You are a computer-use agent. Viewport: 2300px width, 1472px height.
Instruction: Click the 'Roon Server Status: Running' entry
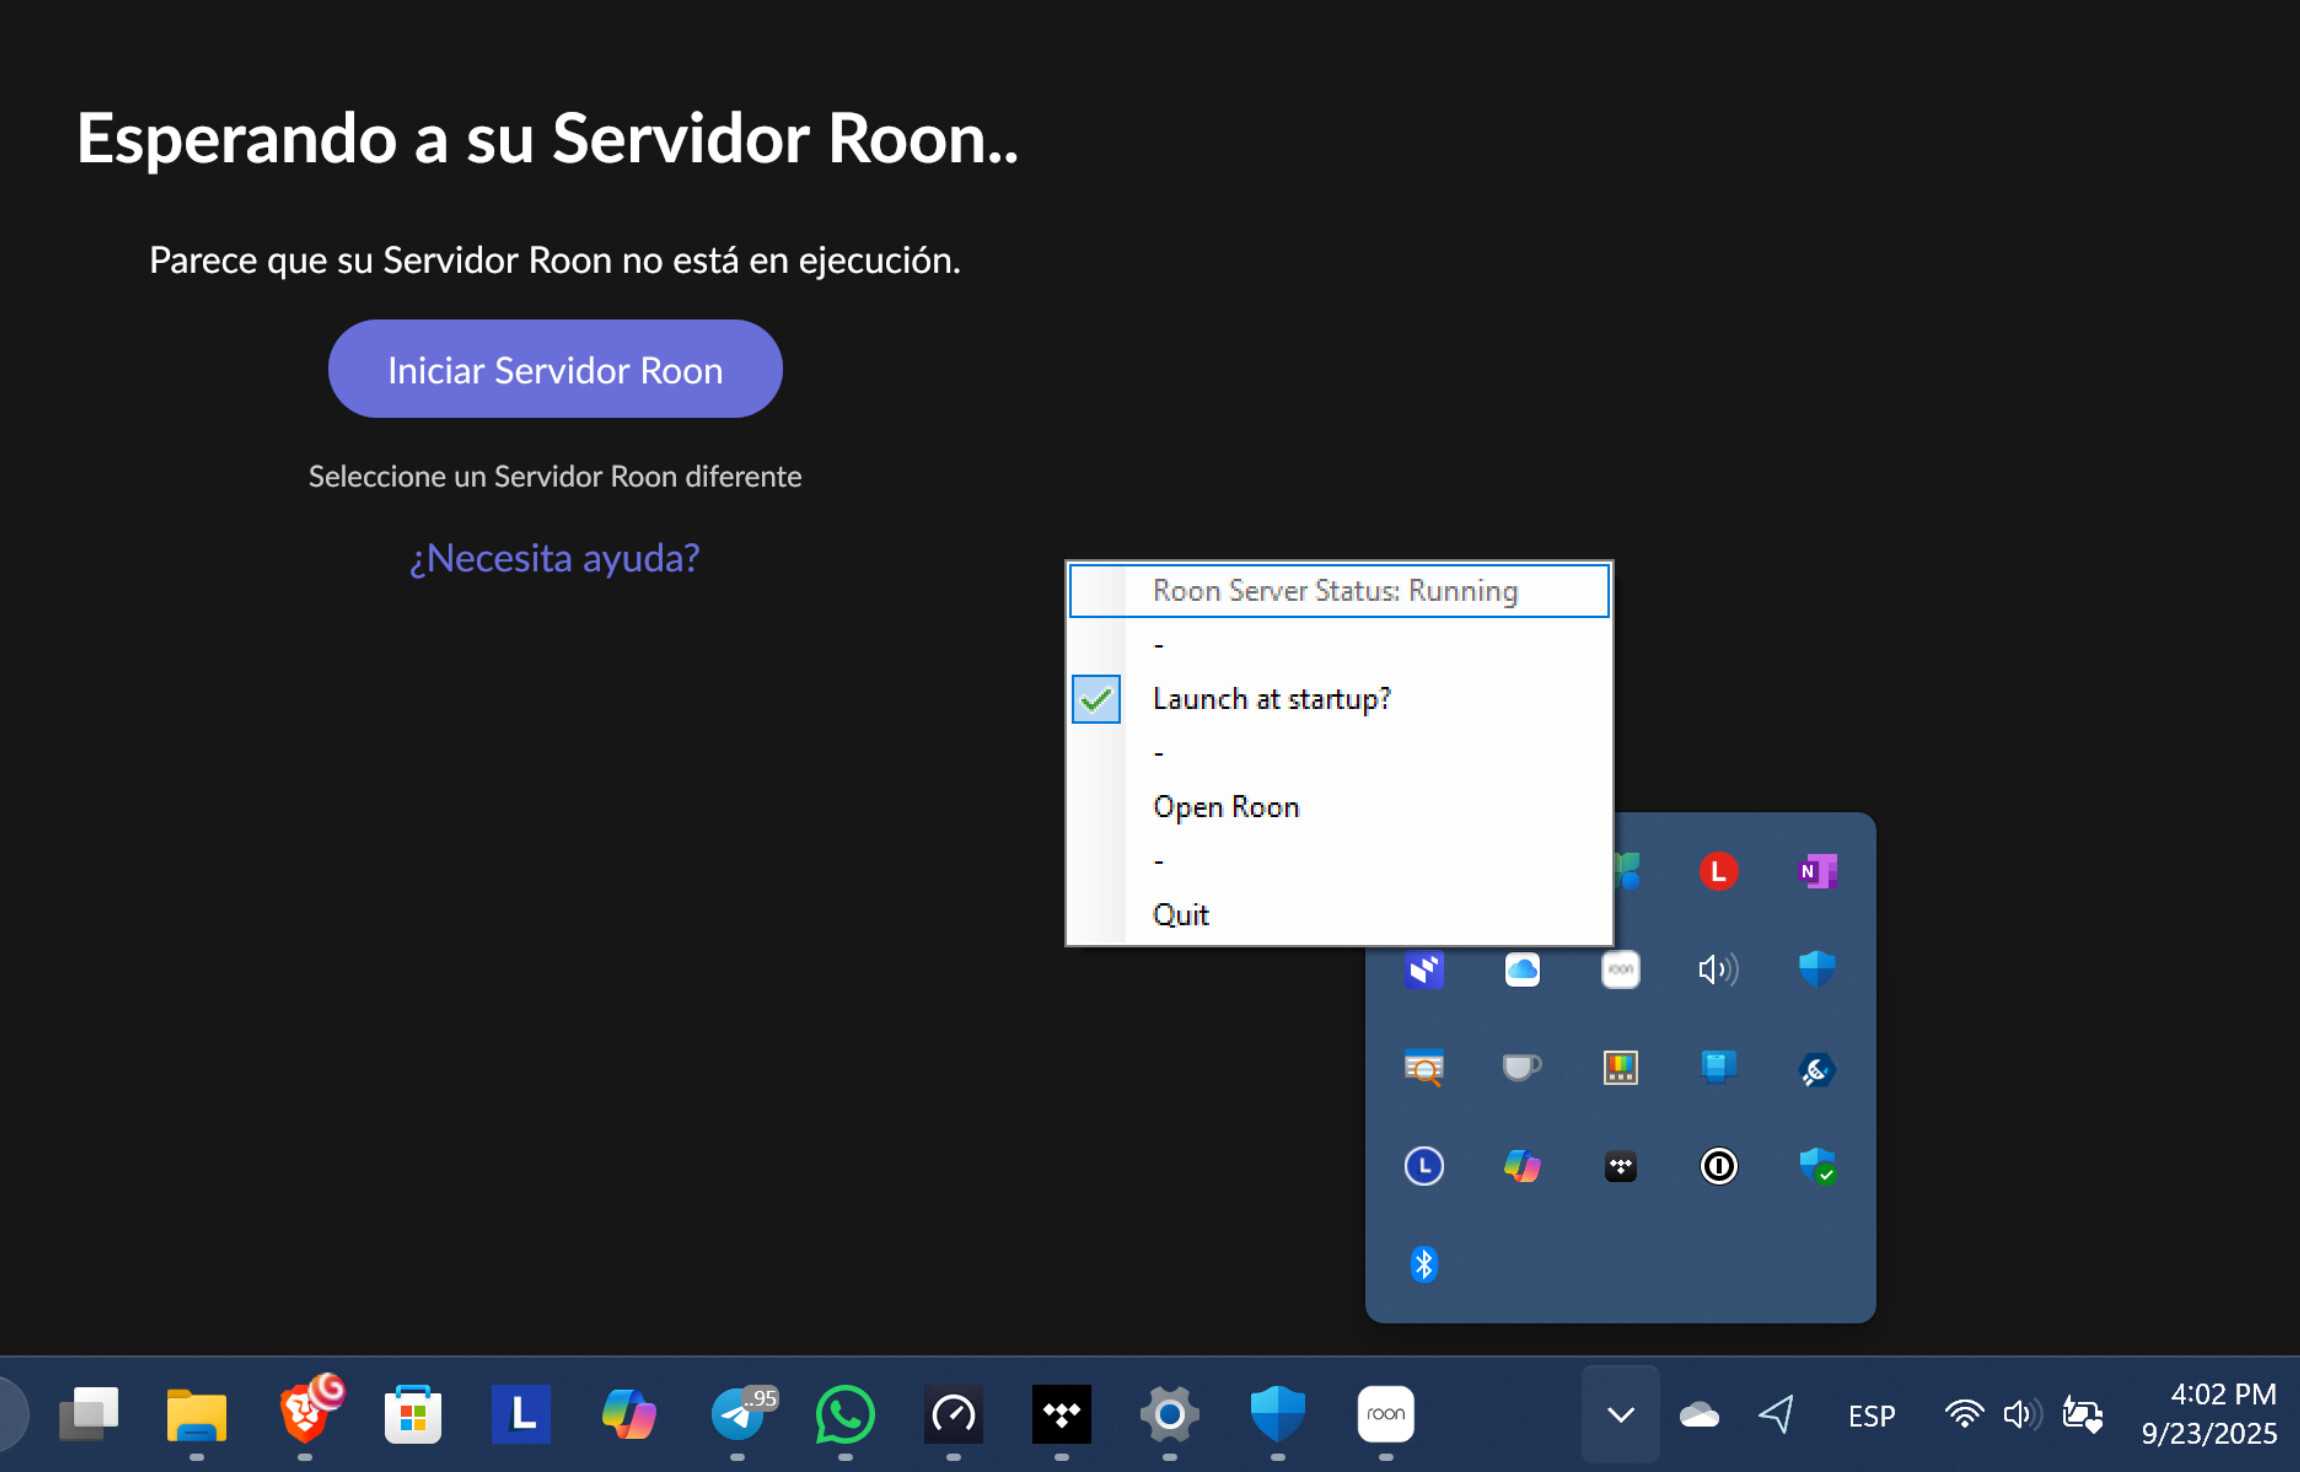(x=1335, y=590)
